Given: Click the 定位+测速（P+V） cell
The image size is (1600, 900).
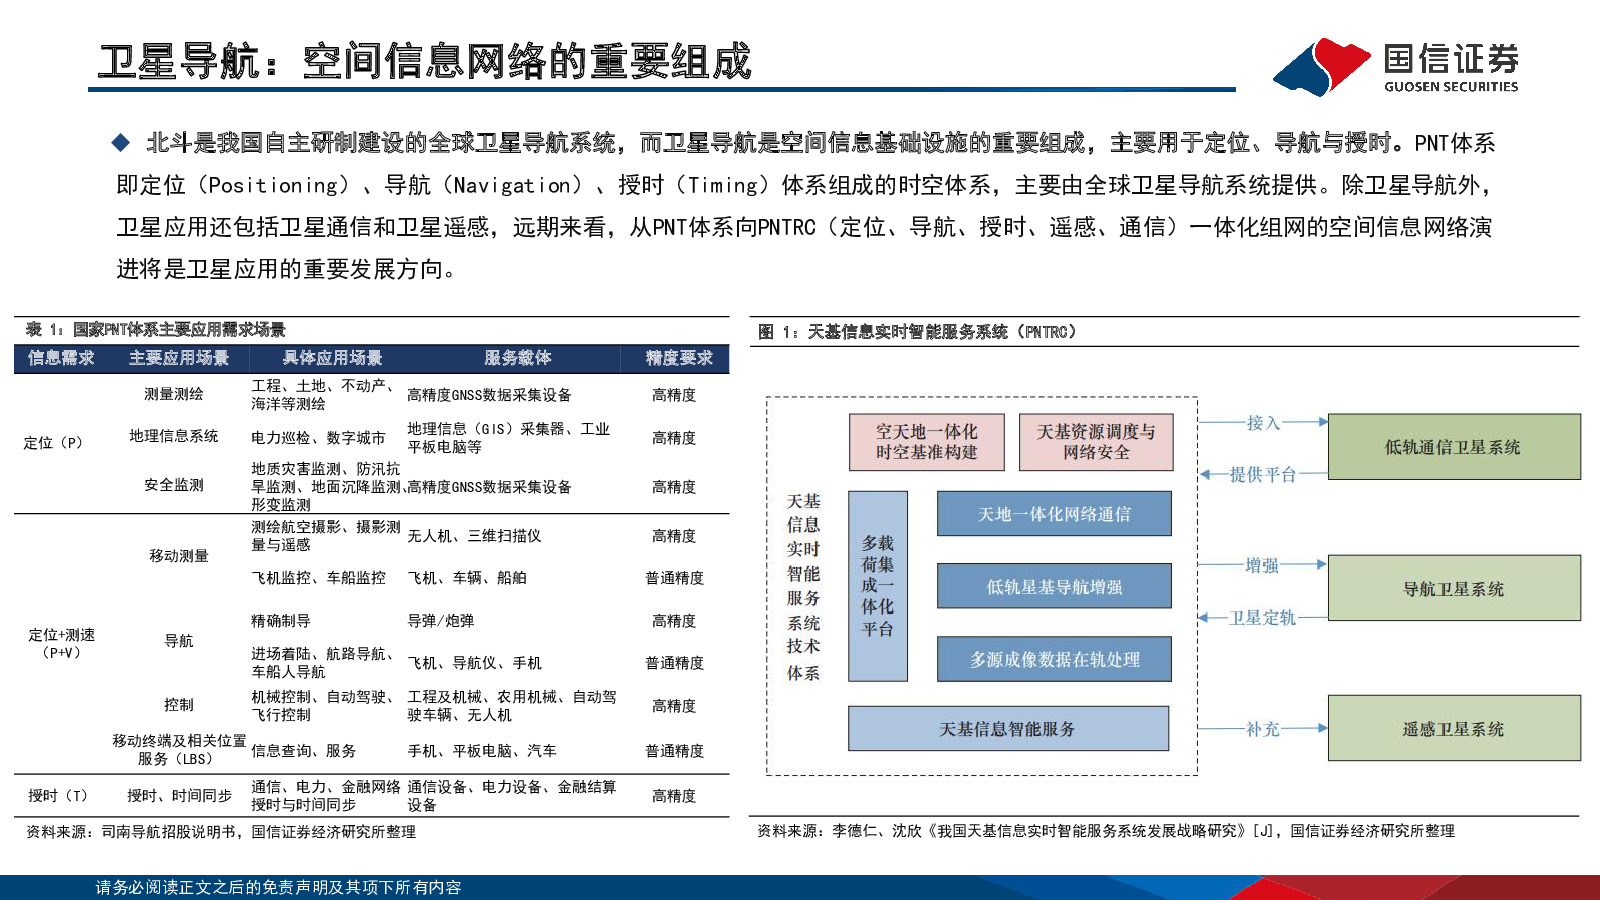Looking at the screenshot, I should click(61, 644).
